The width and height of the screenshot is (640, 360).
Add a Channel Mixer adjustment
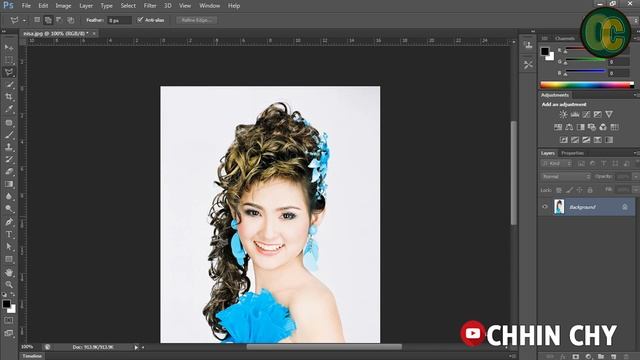[x=603, y=127]
